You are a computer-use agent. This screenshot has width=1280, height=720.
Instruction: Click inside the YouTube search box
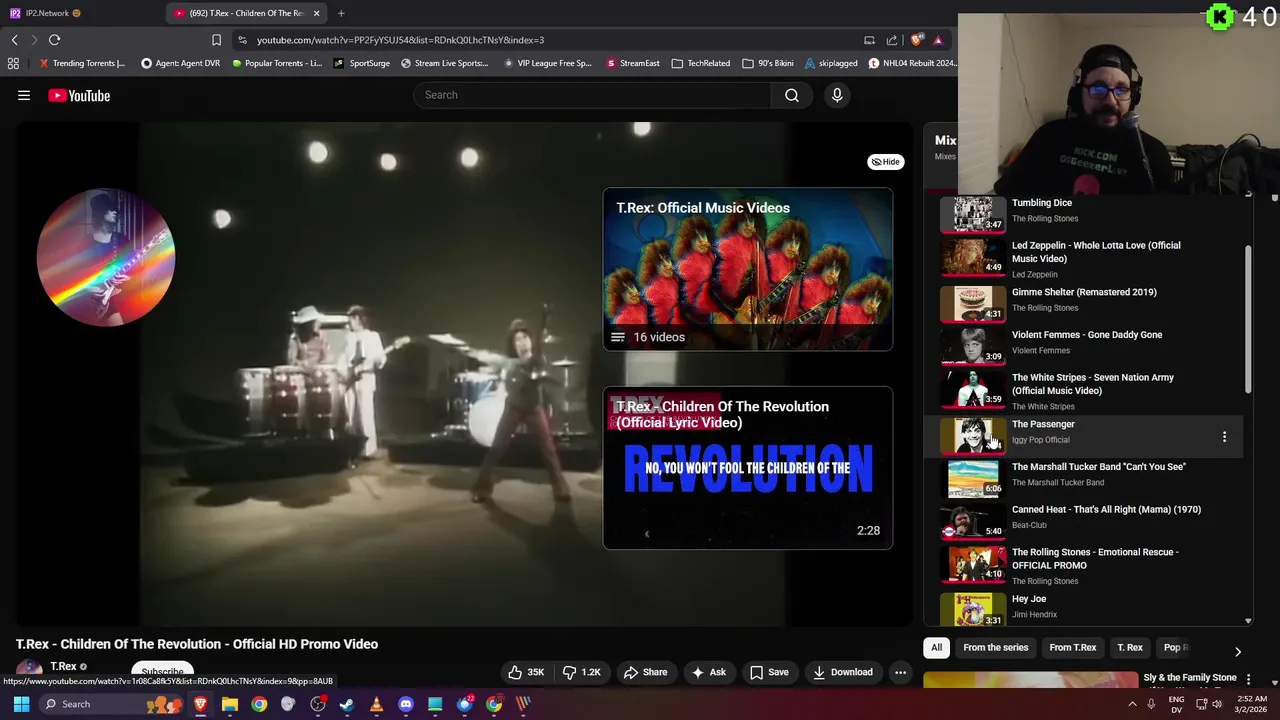point(592,95)
